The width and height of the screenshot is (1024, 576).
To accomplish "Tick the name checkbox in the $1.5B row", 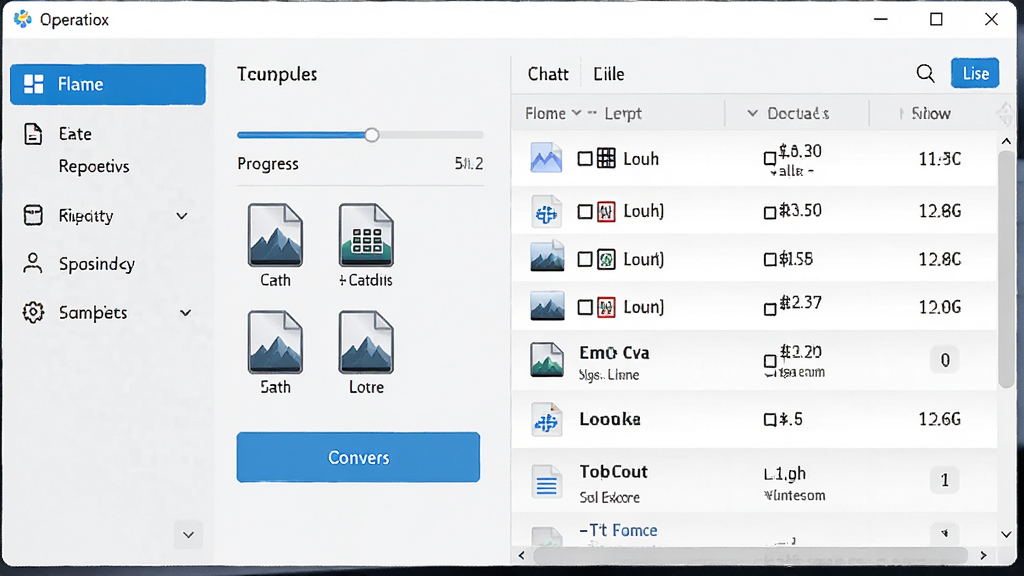I will click(x=585, y=259).
